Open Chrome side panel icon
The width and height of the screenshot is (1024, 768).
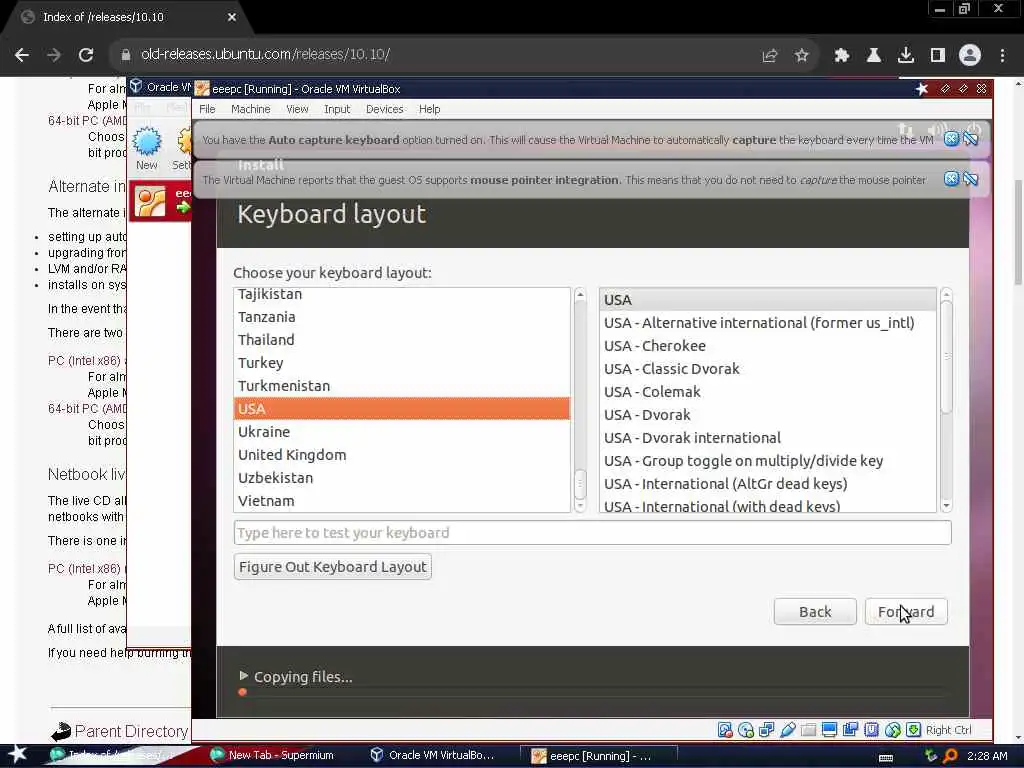click(938, 55)
